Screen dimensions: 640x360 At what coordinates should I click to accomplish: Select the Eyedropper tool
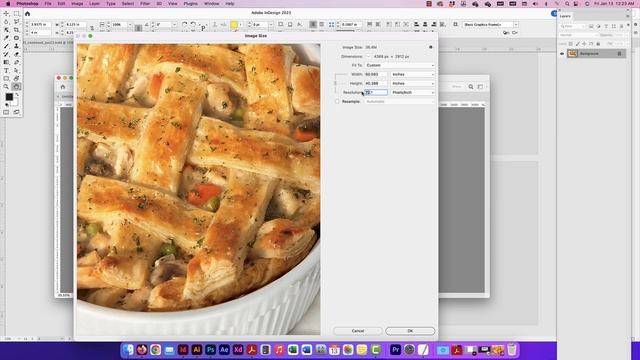pos(6,38)
